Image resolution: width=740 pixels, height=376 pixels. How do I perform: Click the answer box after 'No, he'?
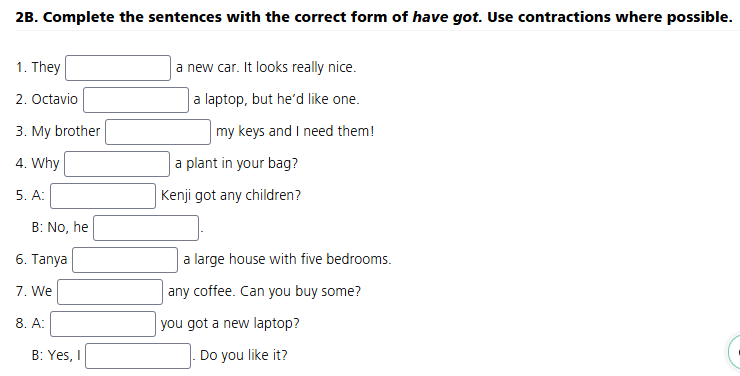(146, 228)
